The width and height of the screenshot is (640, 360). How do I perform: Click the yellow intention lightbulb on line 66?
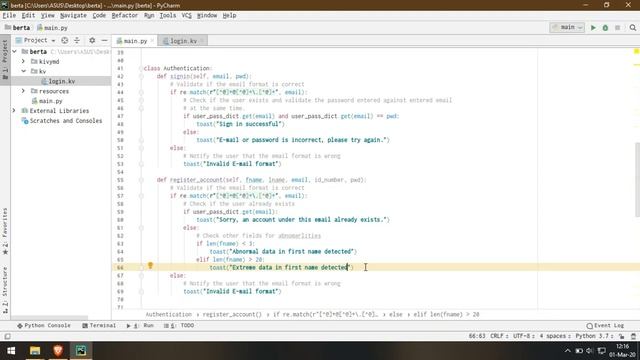click(150, 266)
